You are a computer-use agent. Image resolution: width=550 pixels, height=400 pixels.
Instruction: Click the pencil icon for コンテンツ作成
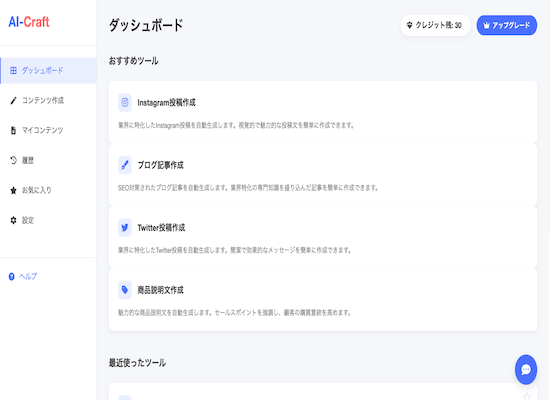(x=13, y=101)
